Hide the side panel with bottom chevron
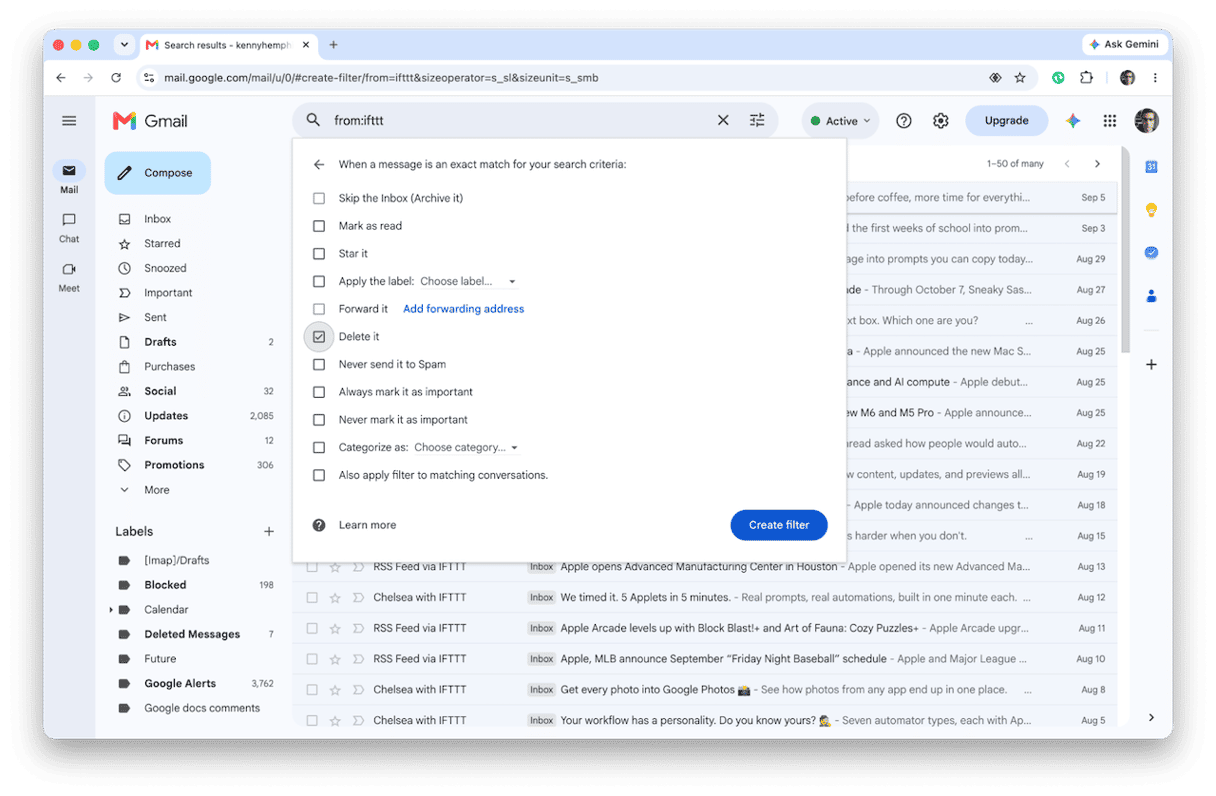 tap(1151, 717)
